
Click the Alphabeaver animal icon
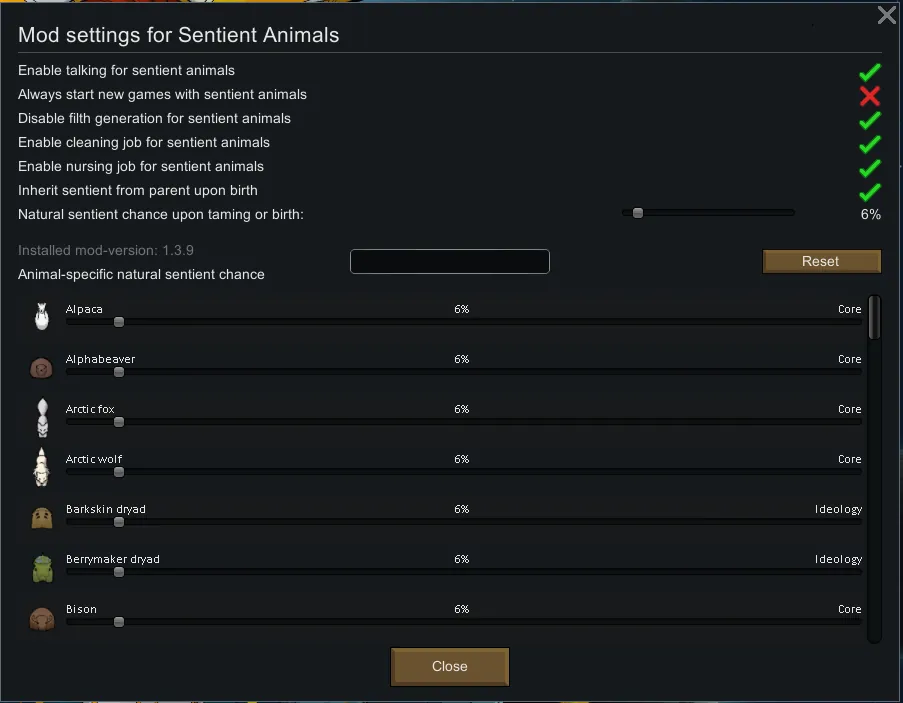41,368
